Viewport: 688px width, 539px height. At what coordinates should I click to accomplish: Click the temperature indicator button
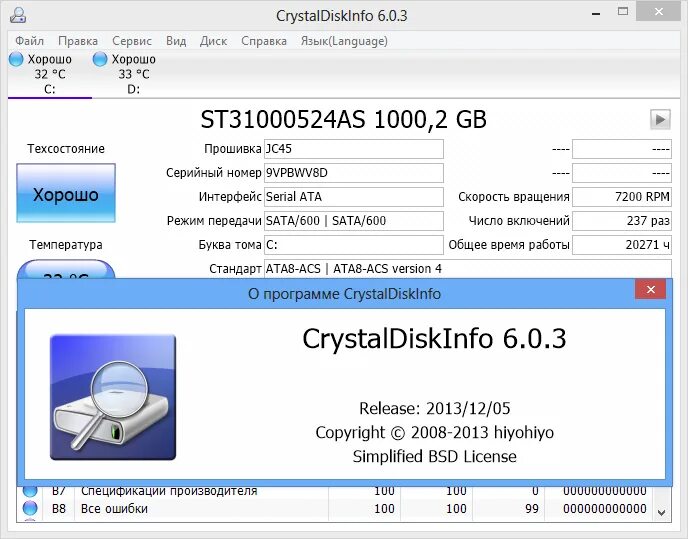click(x=66, y=269)
